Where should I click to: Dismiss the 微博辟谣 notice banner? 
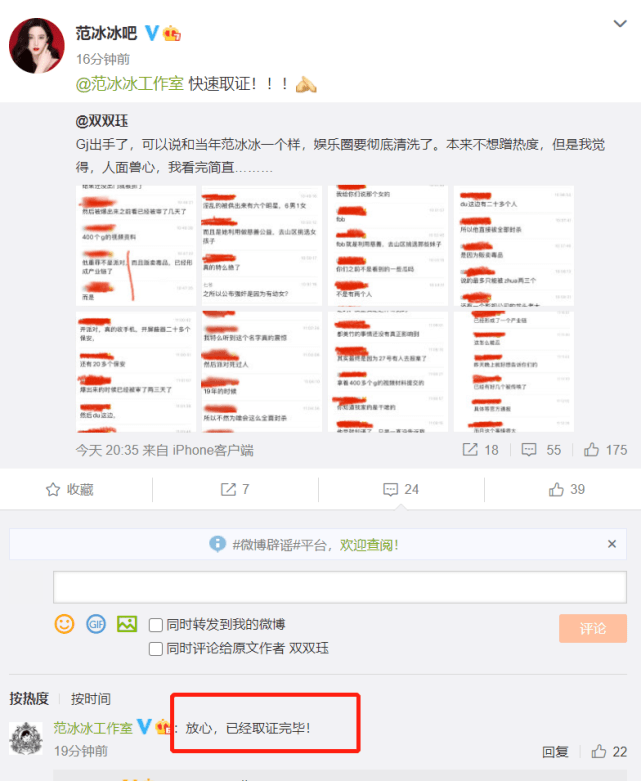click(612, 544)
